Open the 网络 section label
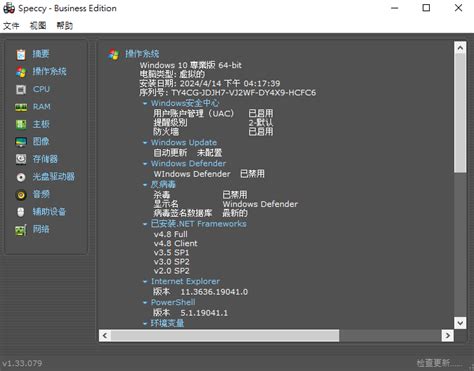This screenshot has height=371, width=474. [x=41, y=230]
